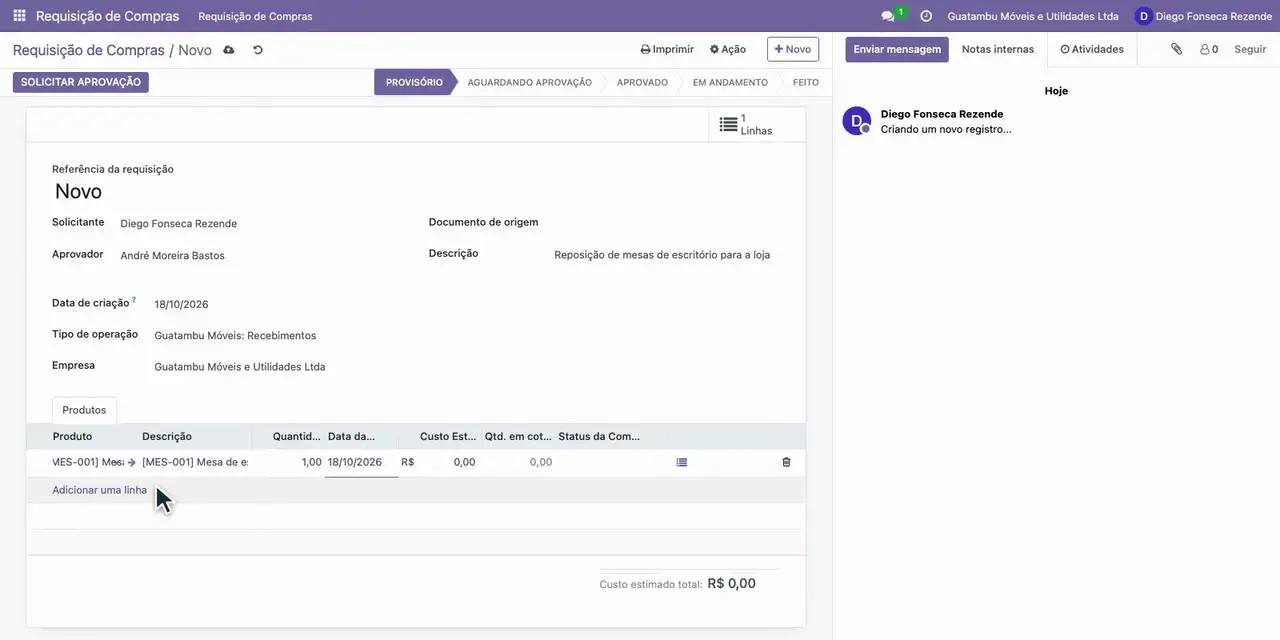
Task: Click the Solicitar Aprovação button
Action: point(81,82)
